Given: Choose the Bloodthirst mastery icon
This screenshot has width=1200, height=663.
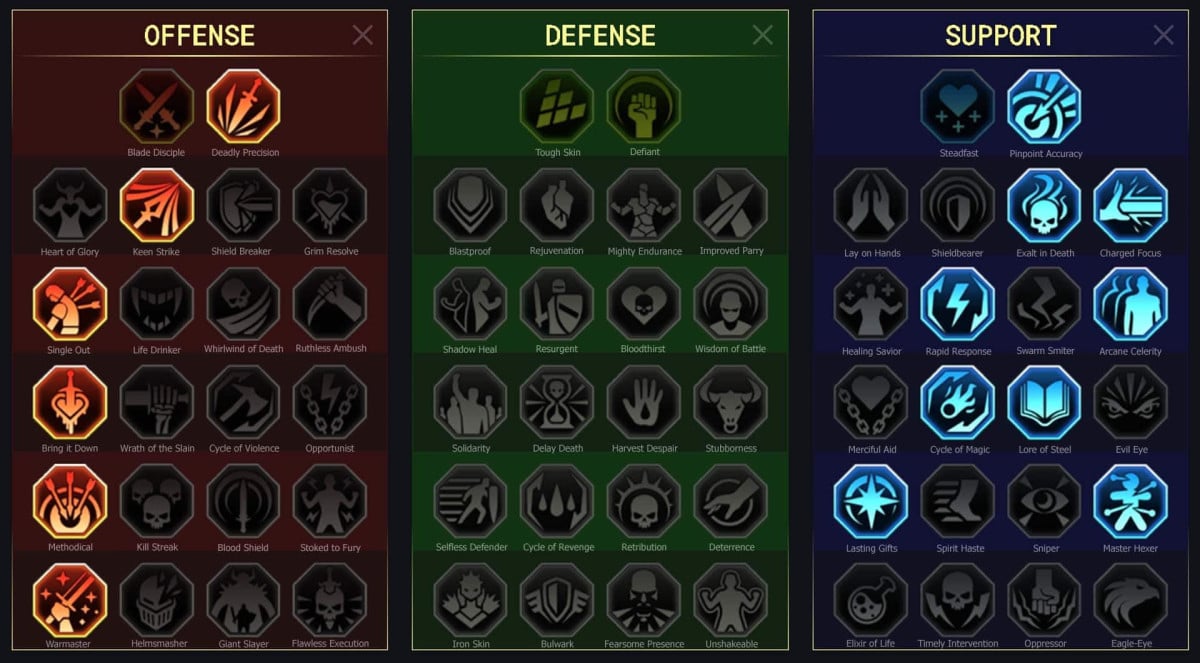Looking at the screenshot, I should tap(644, 303).
